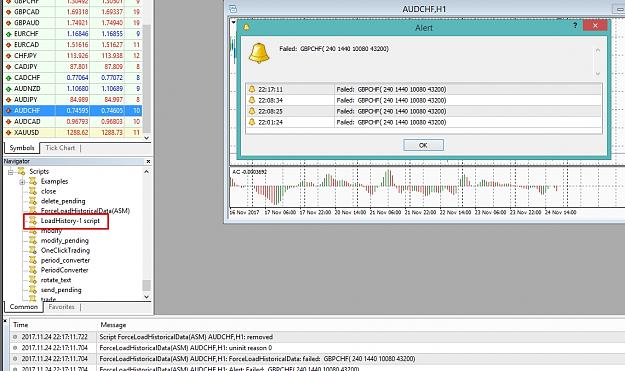Switch to the Symbols tab
The image size is (625, 371).
[22, 148]
